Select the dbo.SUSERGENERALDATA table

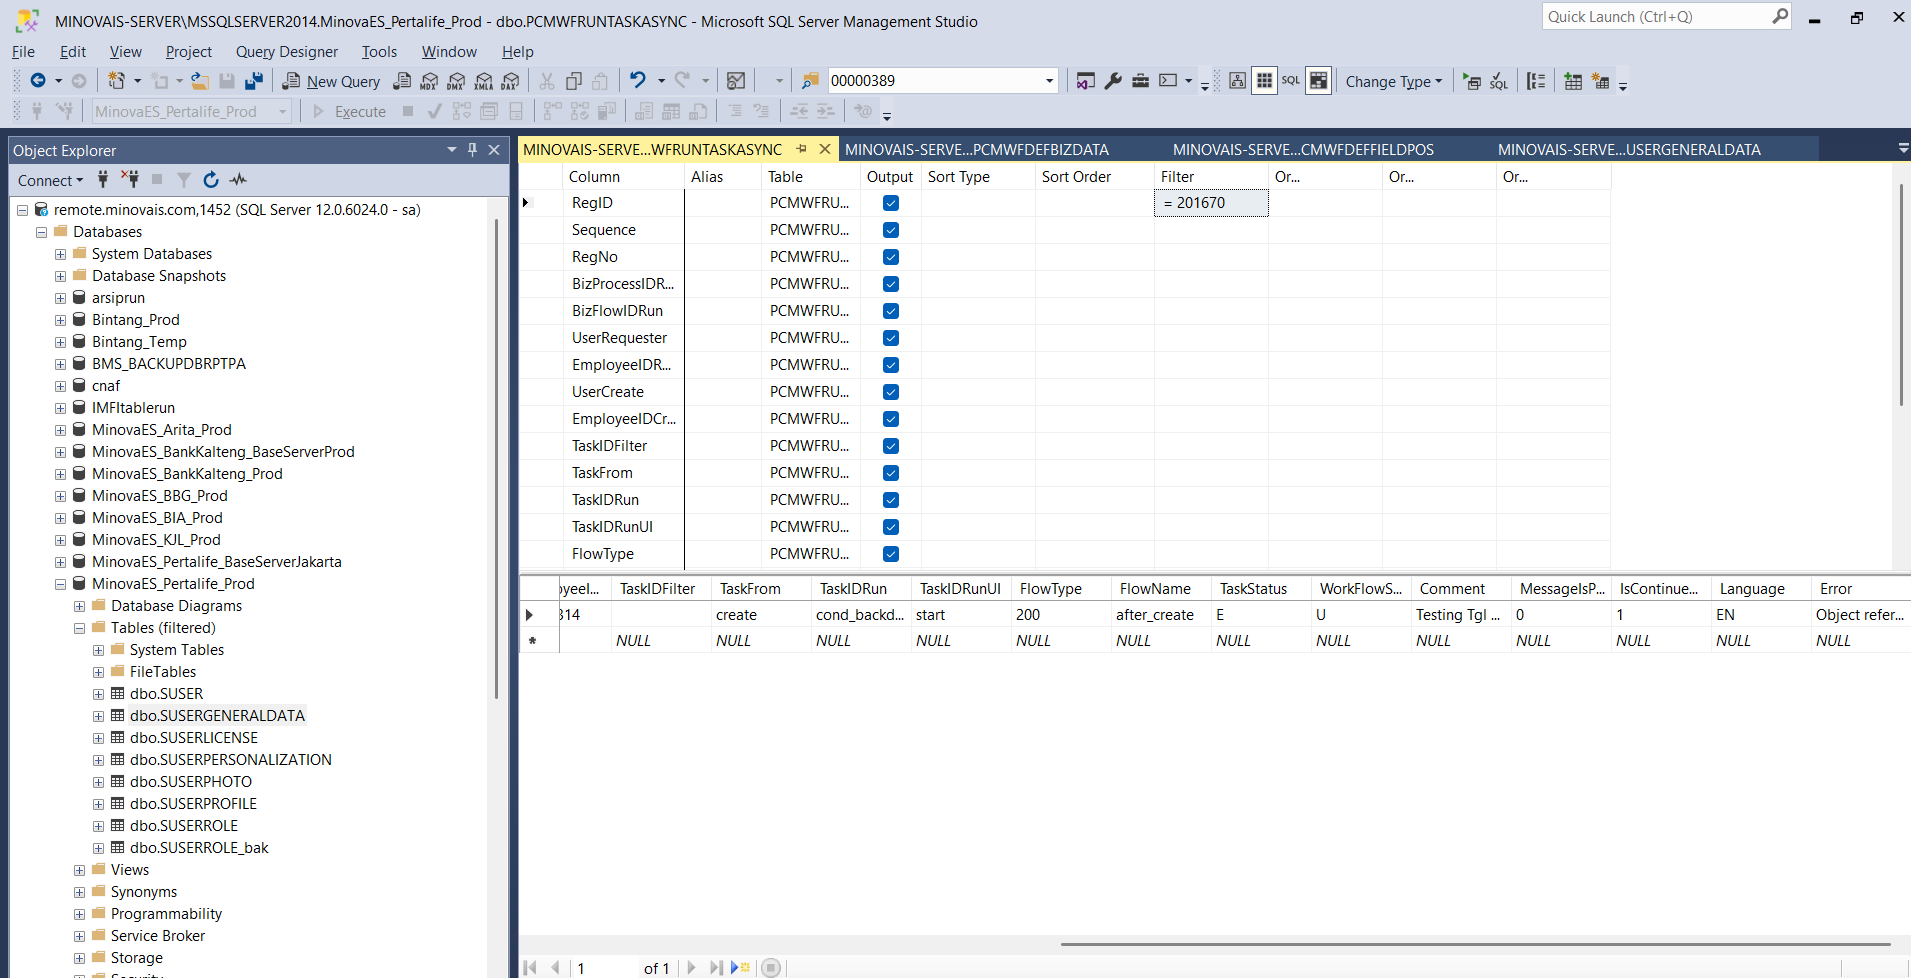pos(217,716)
